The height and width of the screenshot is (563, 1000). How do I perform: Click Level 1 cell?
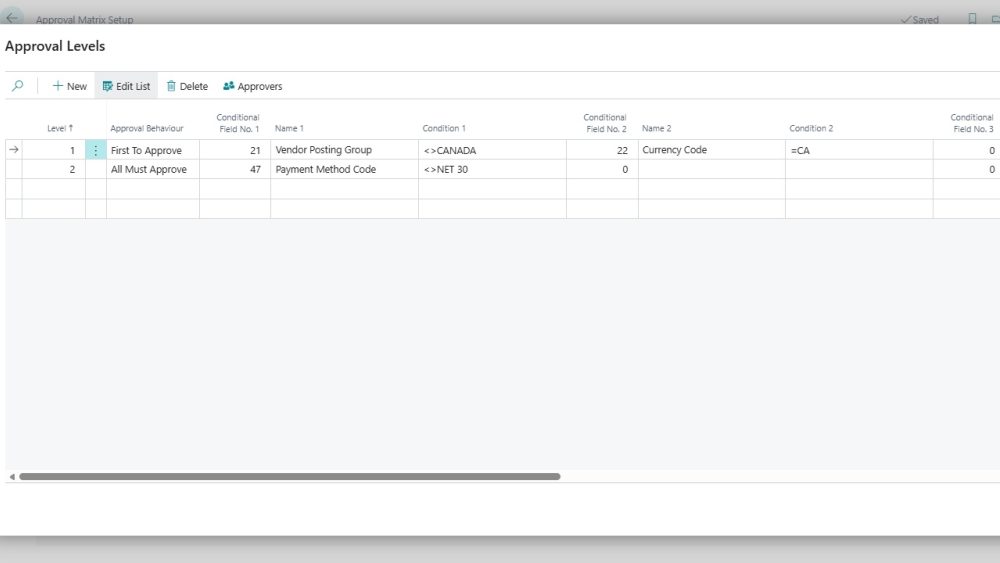[x=54, y=150]
